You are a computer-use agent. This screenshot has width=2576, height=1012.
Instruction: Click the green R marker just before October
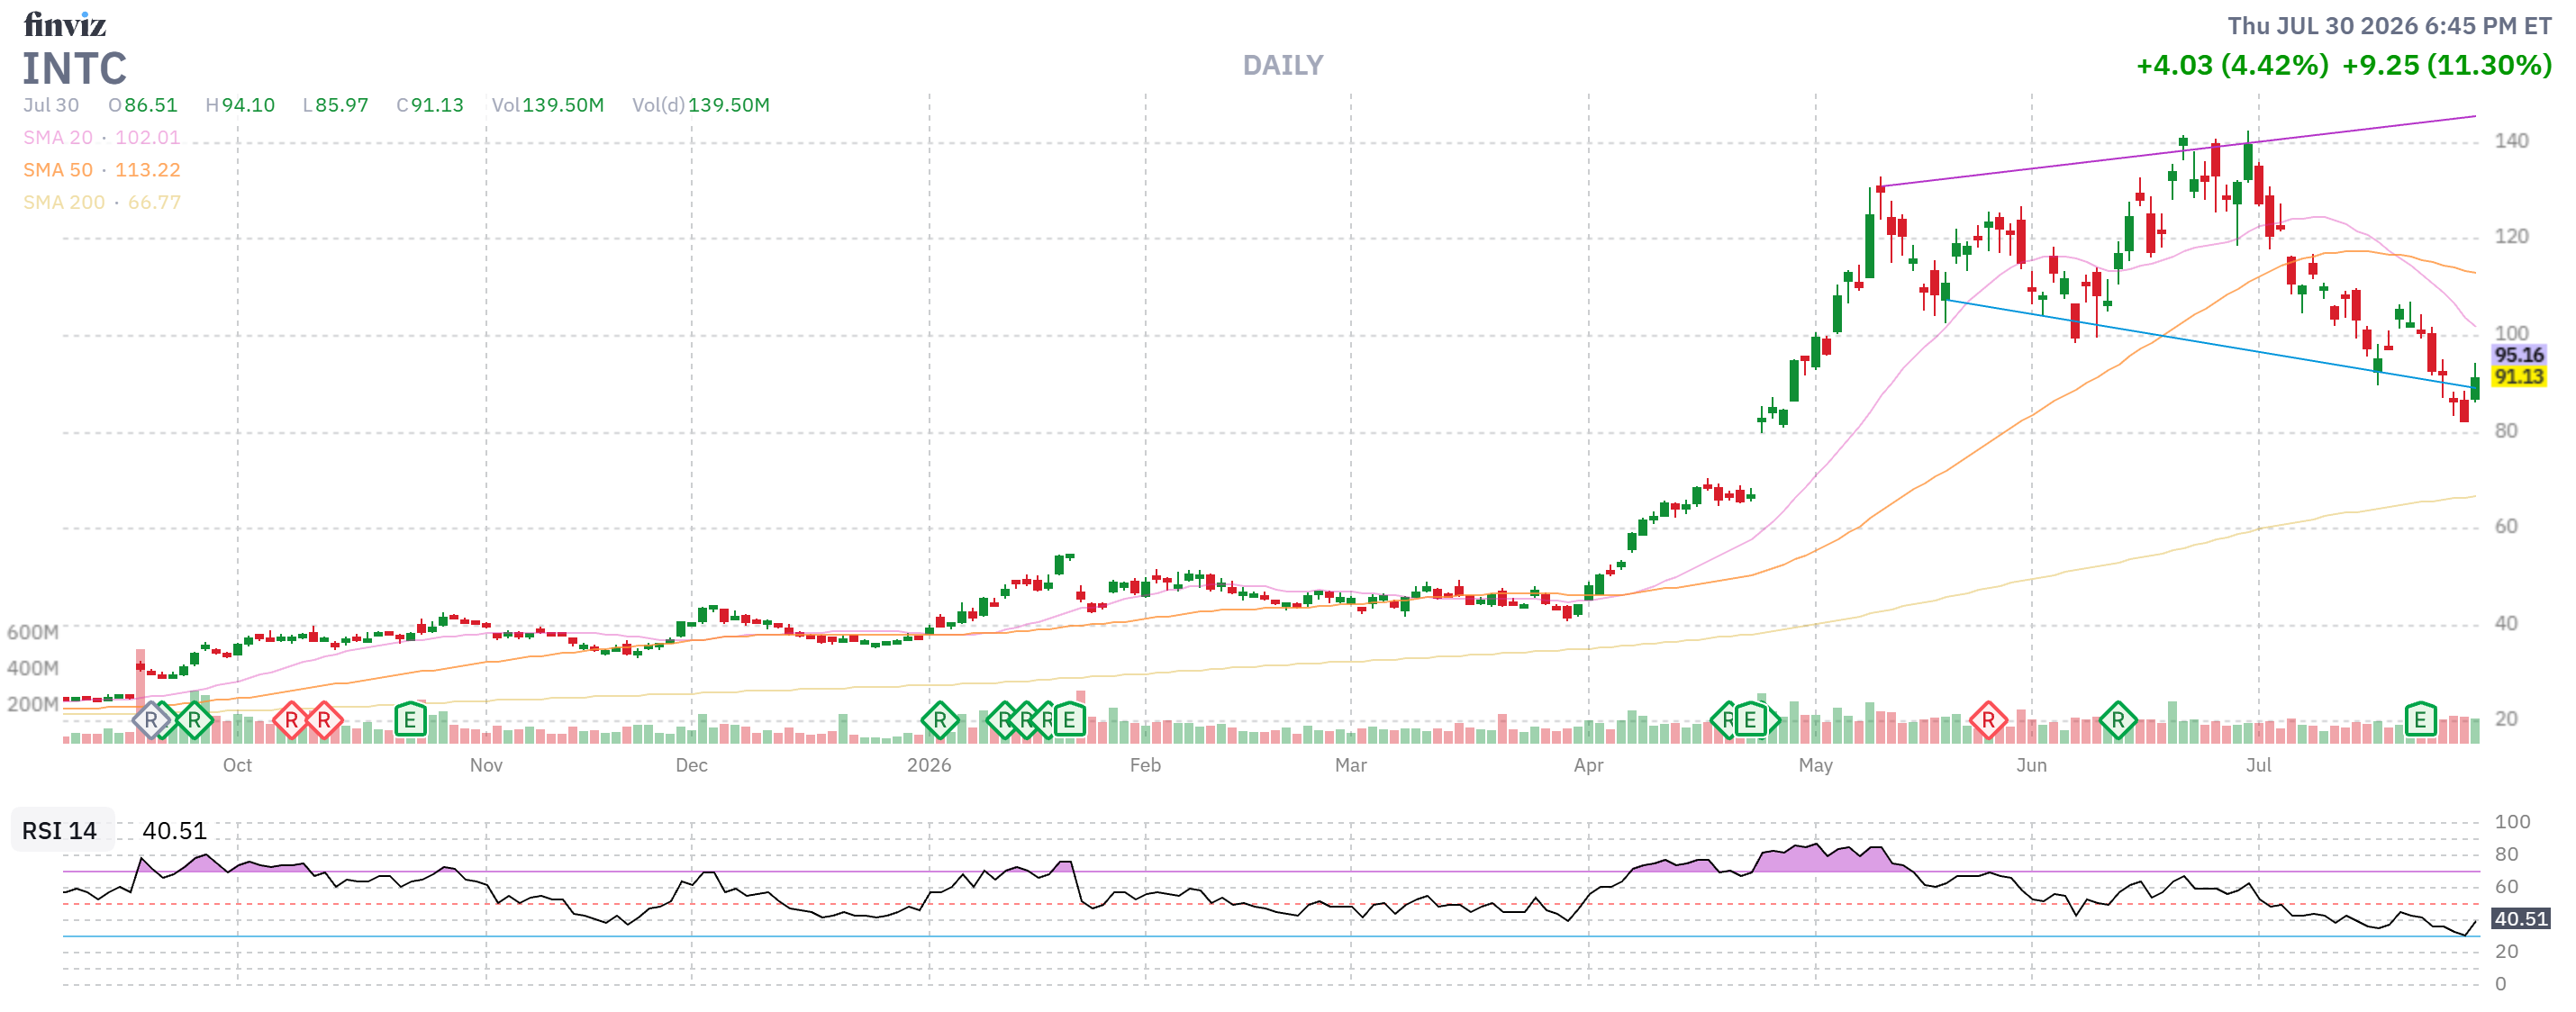coord(194,720)
